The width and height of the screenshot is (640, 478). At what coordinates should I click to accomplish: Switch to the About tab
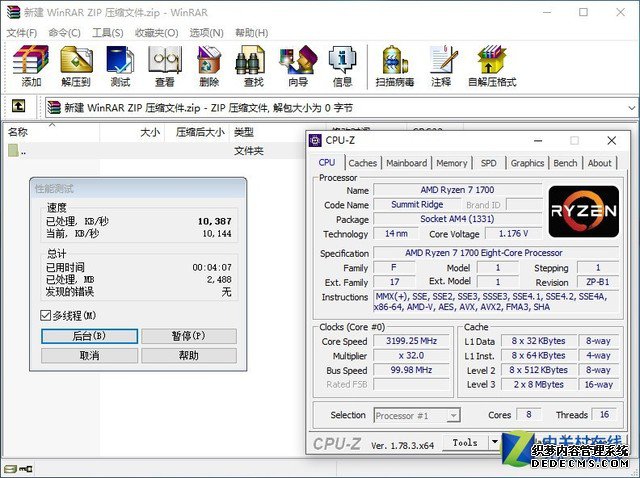[599, 163]
